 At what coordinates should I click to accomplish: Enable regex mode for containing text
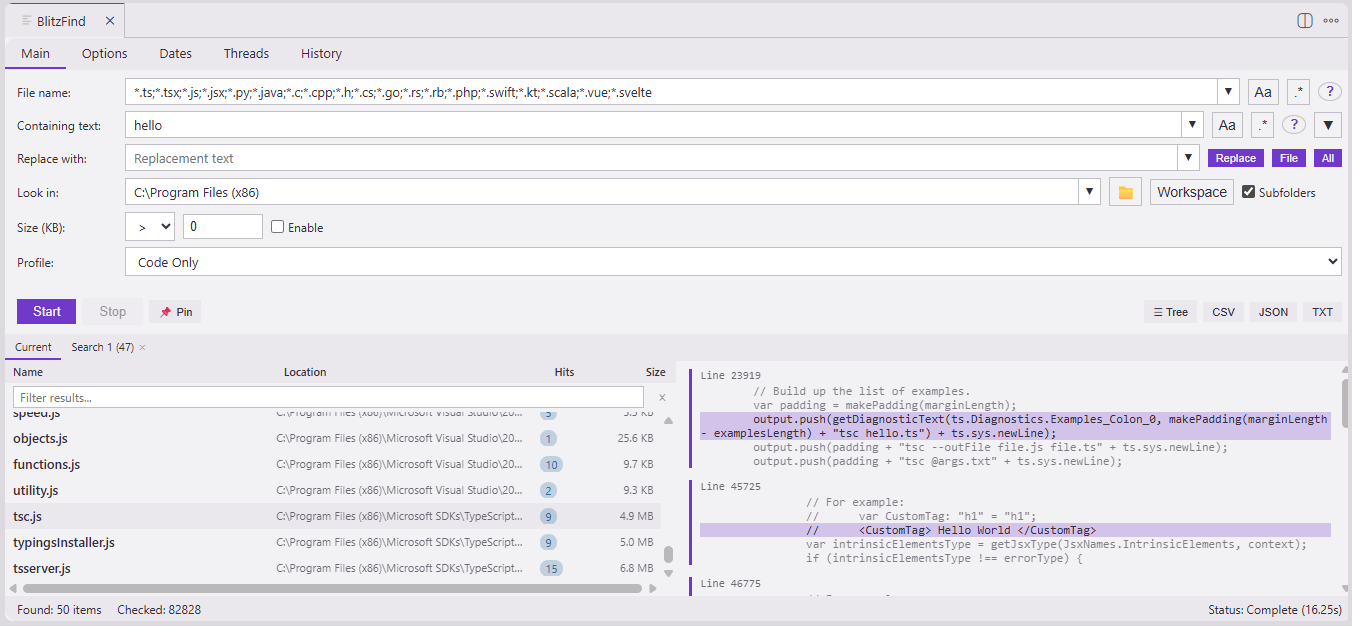coord(1262,124)
